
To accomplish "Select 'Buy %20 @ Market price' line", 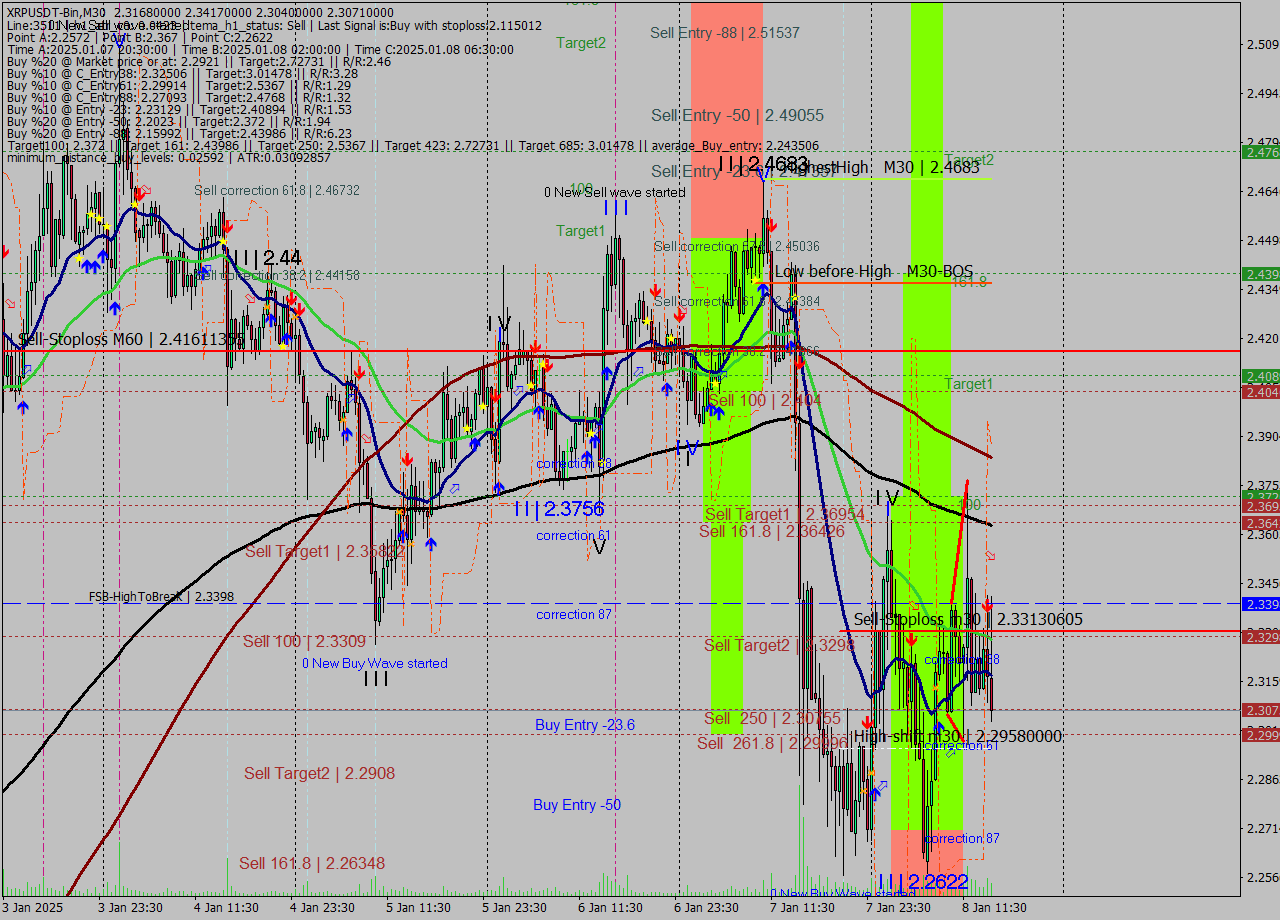I will coord(198,61).
